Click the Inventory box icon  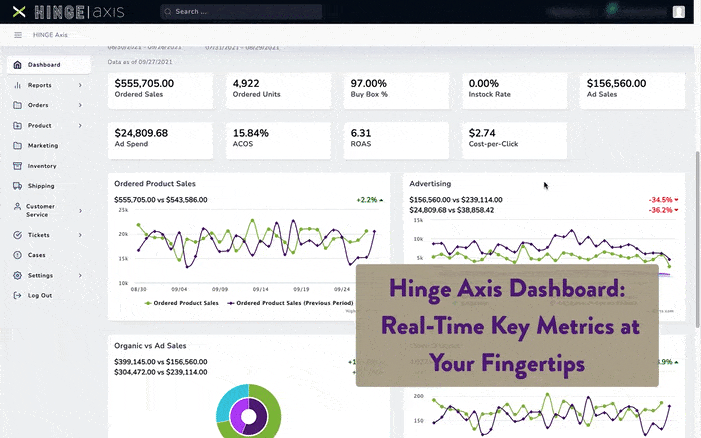tap(17, 166)
